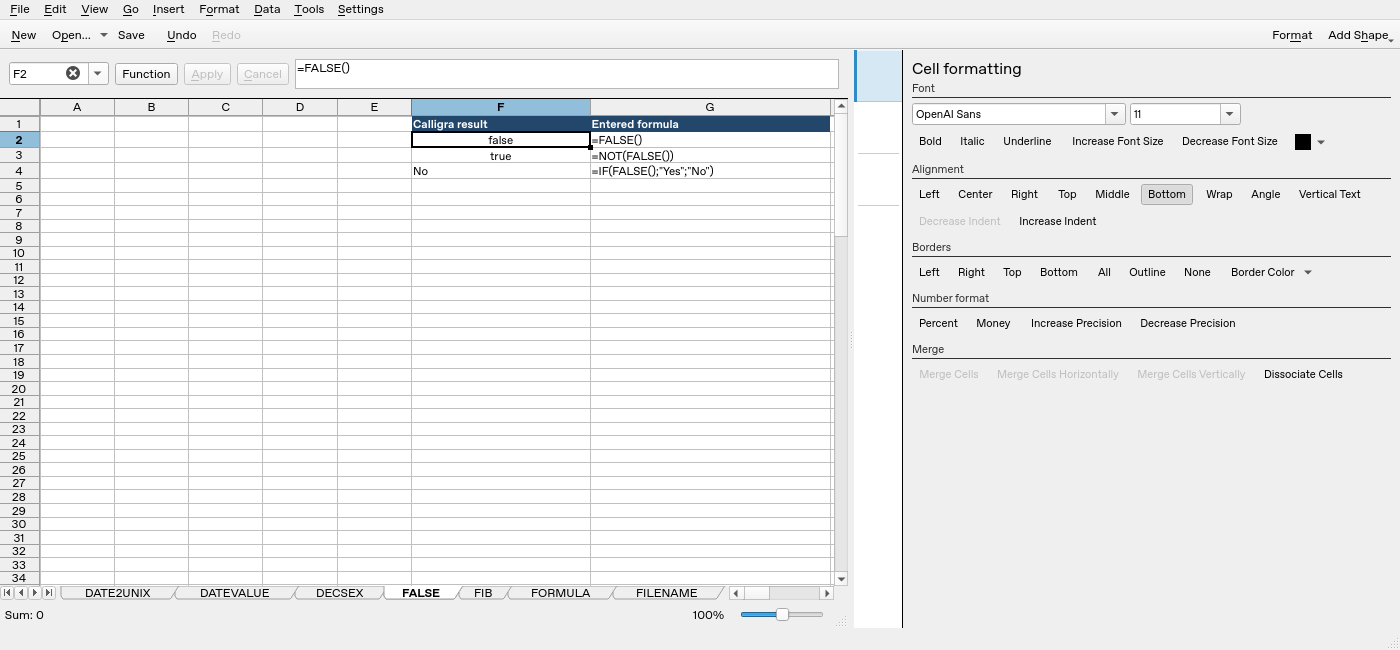Click the formula input field

tap(566, 74)
